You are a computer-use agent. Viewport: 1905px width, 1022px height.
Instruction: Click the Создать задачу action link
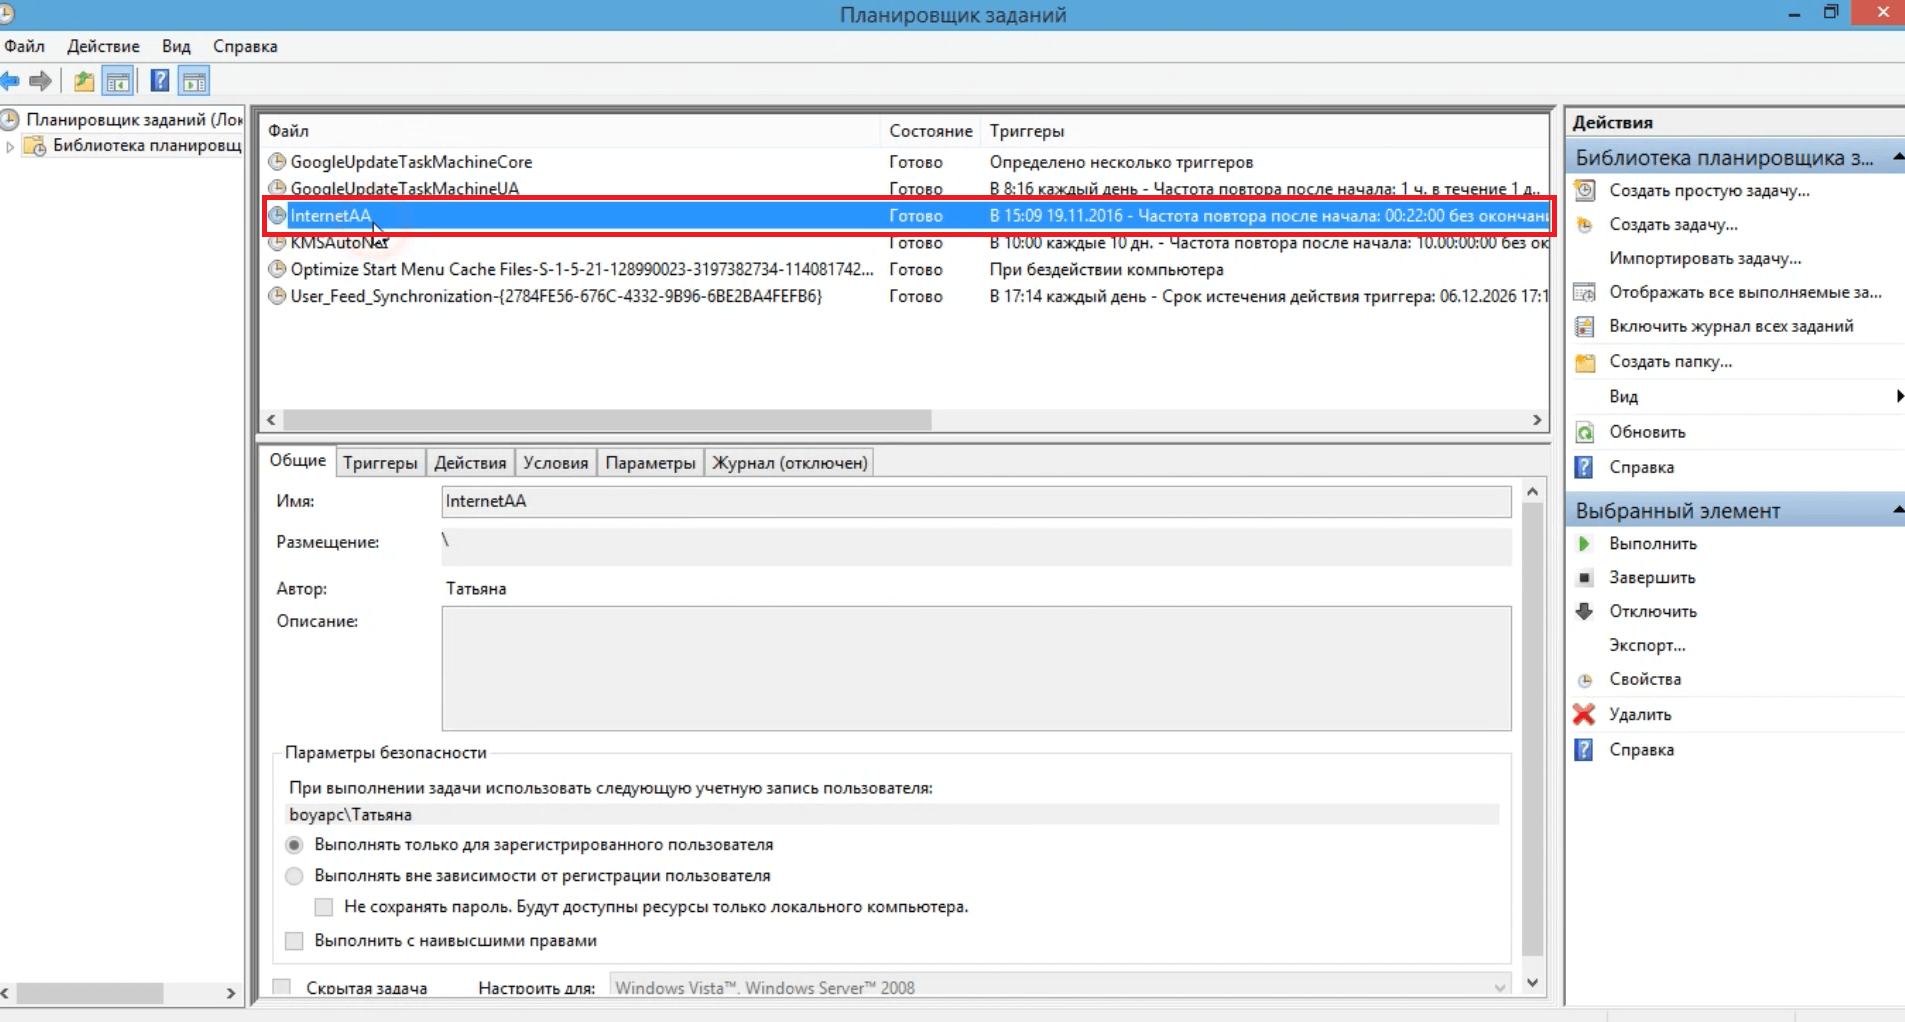click(x=1673, y=224)
